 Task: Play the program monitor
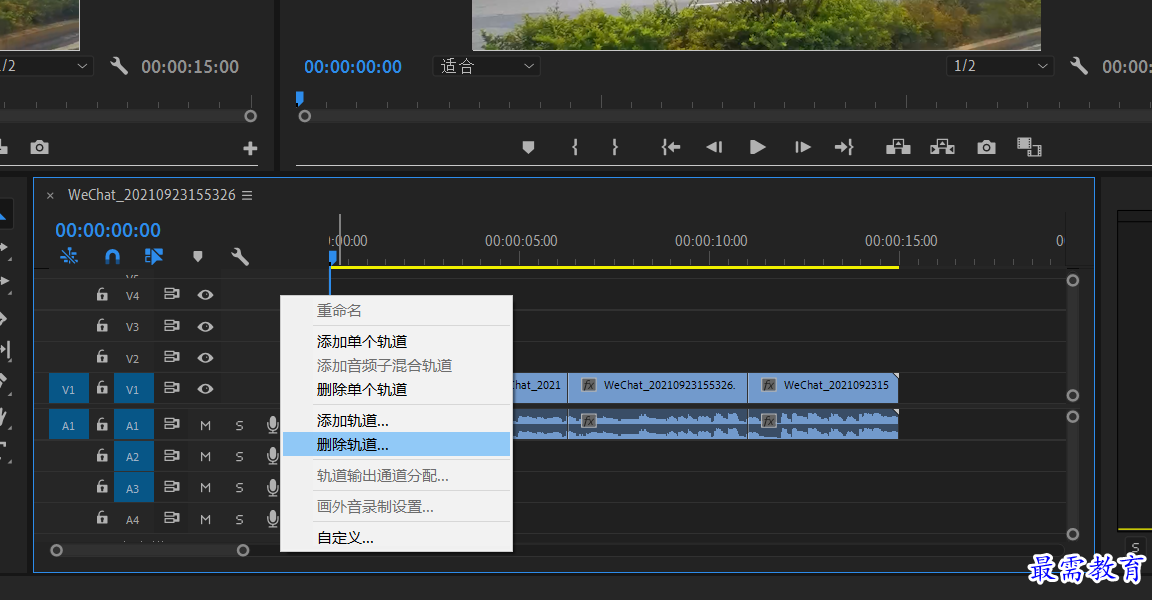(x=757, y=148)
